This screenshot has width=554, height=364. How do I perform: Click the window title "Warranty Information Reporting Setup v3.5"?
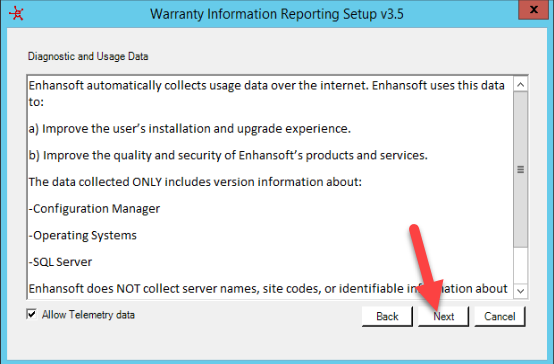[277, 14]
